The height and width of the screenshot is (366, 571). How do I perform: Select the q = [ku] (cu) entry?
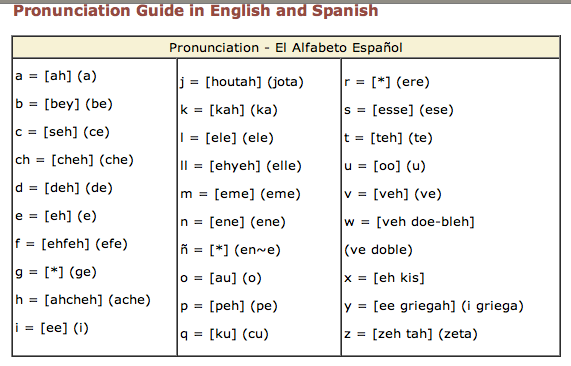[224, 334]
